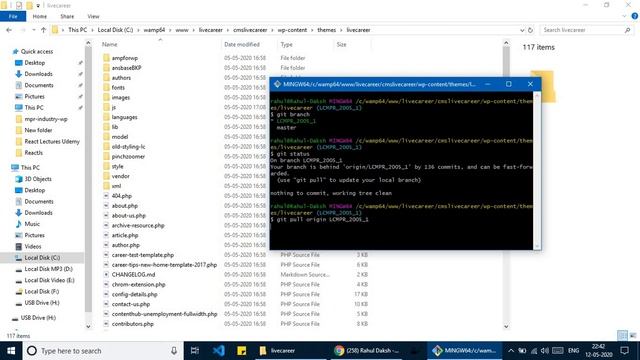Select the old-styling-lc folder
The height and width of the screenshot is (360, 640).
[128, 147]
